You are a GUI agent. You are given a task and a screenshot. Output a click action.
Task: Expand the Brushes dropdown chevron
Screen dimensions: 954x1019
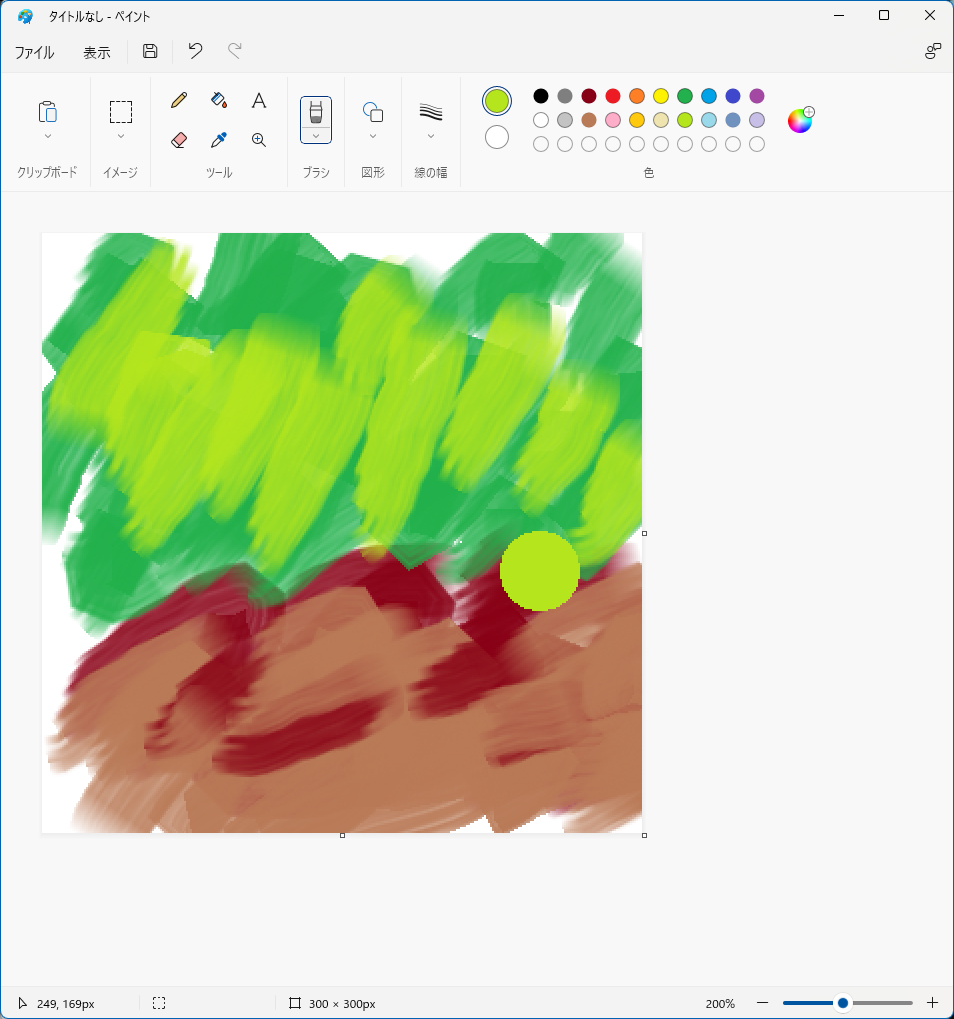pyautogui.click(x=316, y=136)
